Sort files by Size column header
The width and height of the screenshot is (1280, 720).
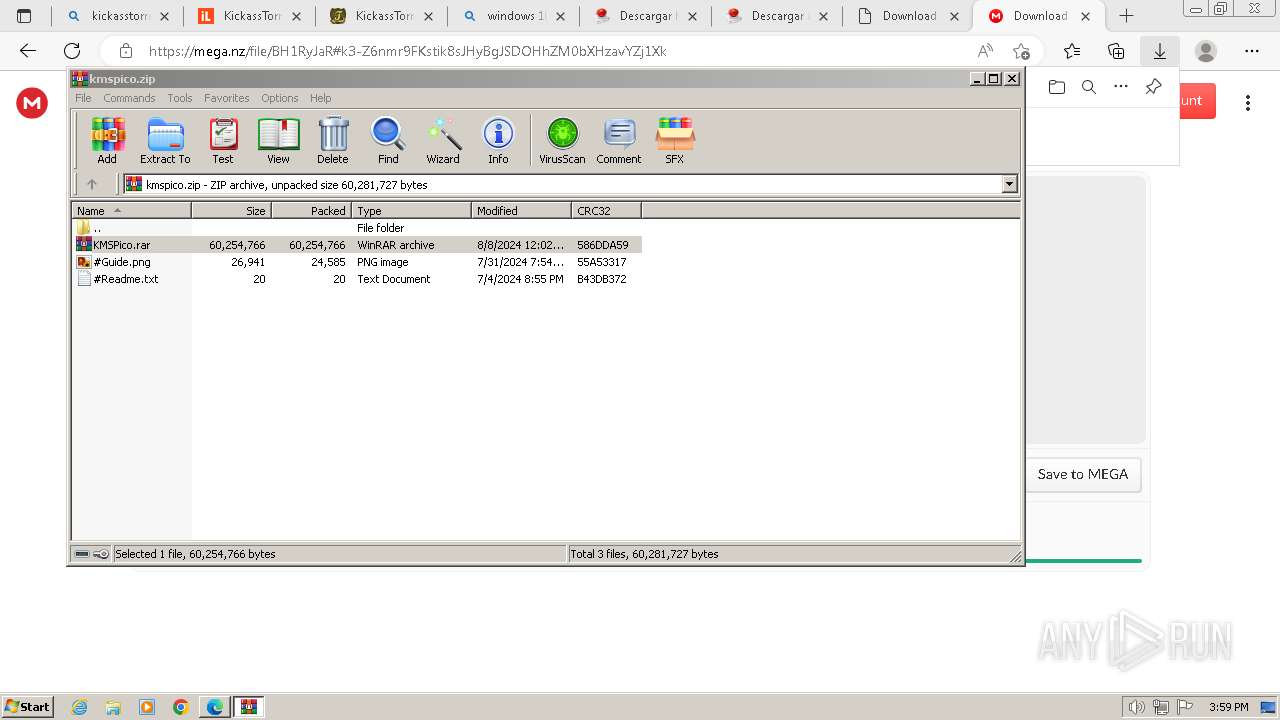pos(231,210)
